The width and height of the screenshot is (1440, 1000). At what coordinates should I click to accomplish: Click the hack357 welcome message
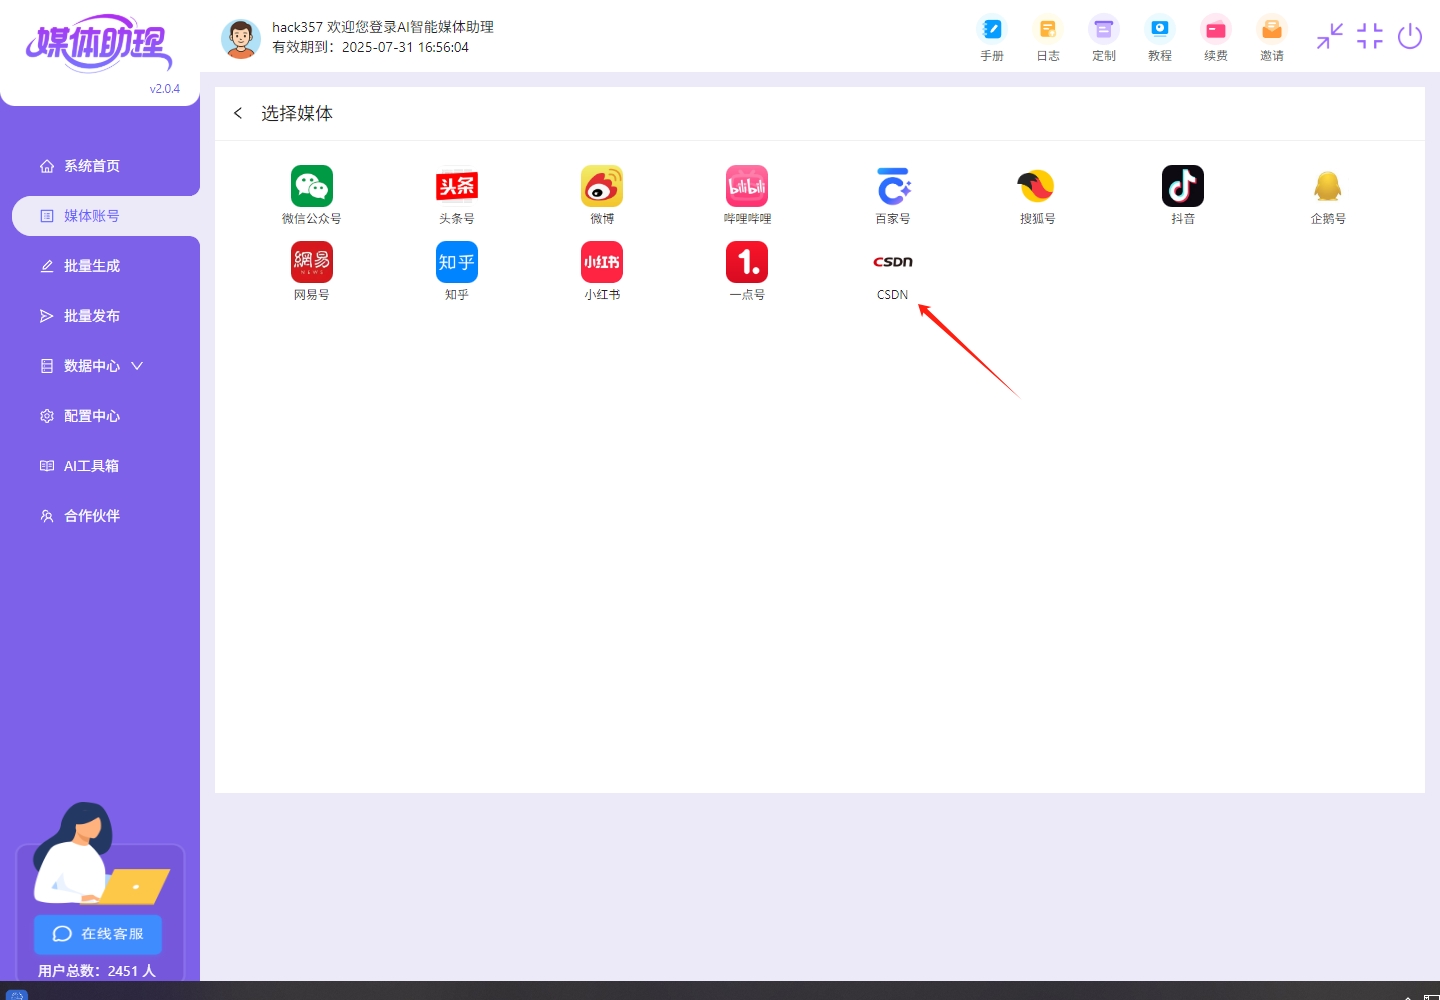click(x=383, y=27)
